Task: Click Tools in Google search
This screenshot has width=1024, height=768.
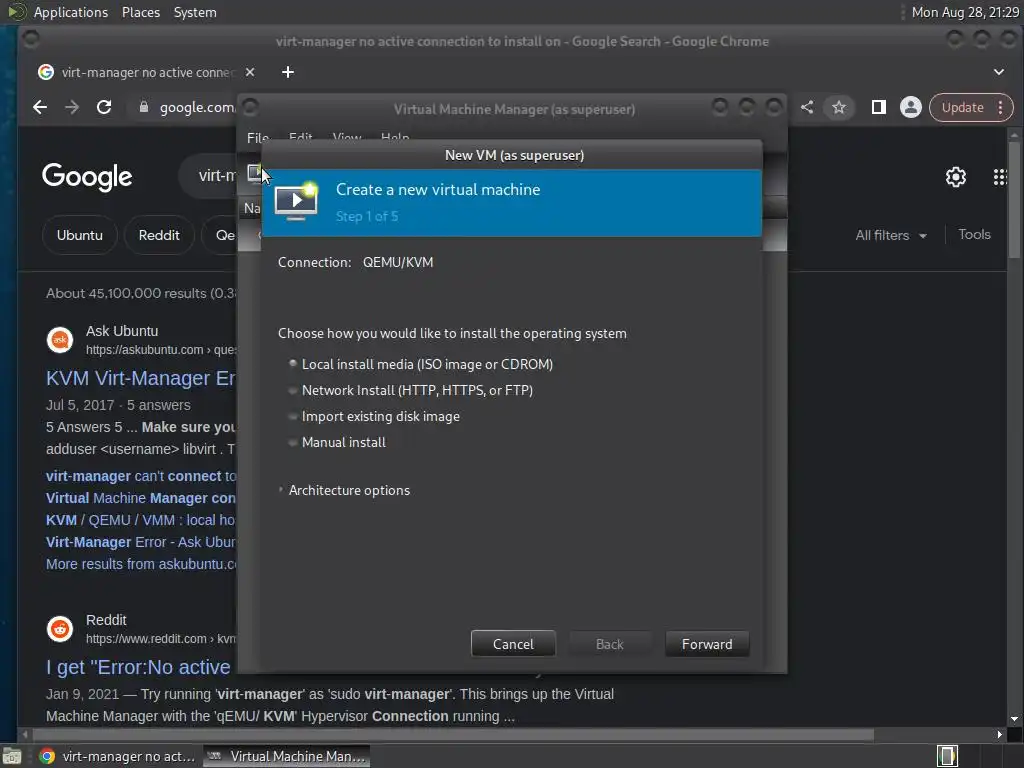Action: (974, 234)
